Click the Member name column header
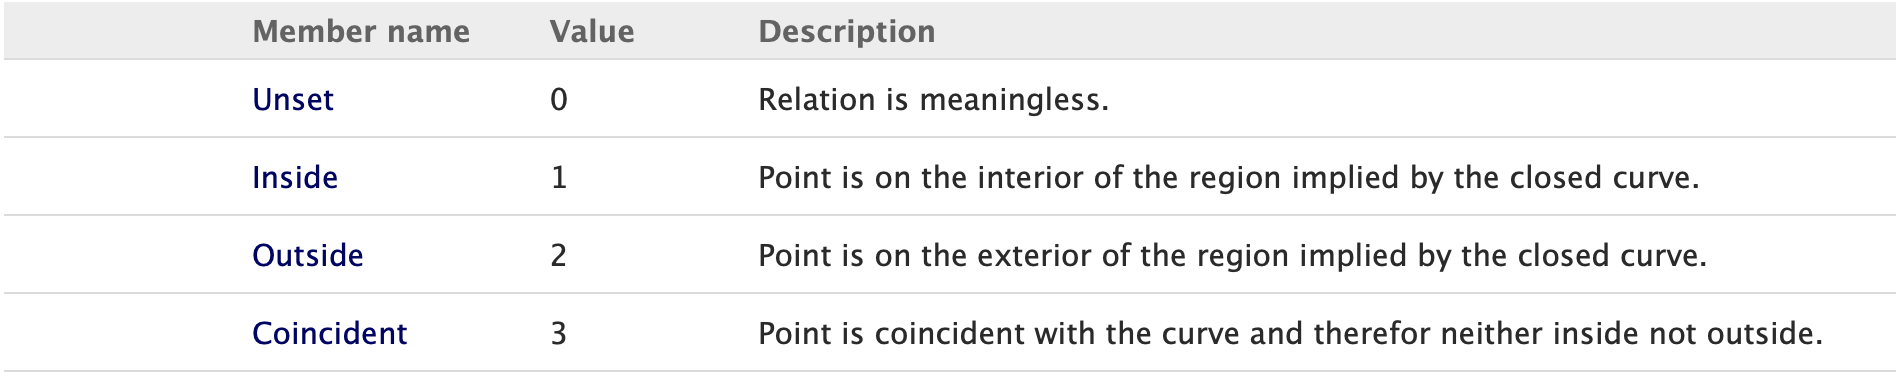Image resolution: width=1896 pixels, height=376 pixels. point(361,31)
